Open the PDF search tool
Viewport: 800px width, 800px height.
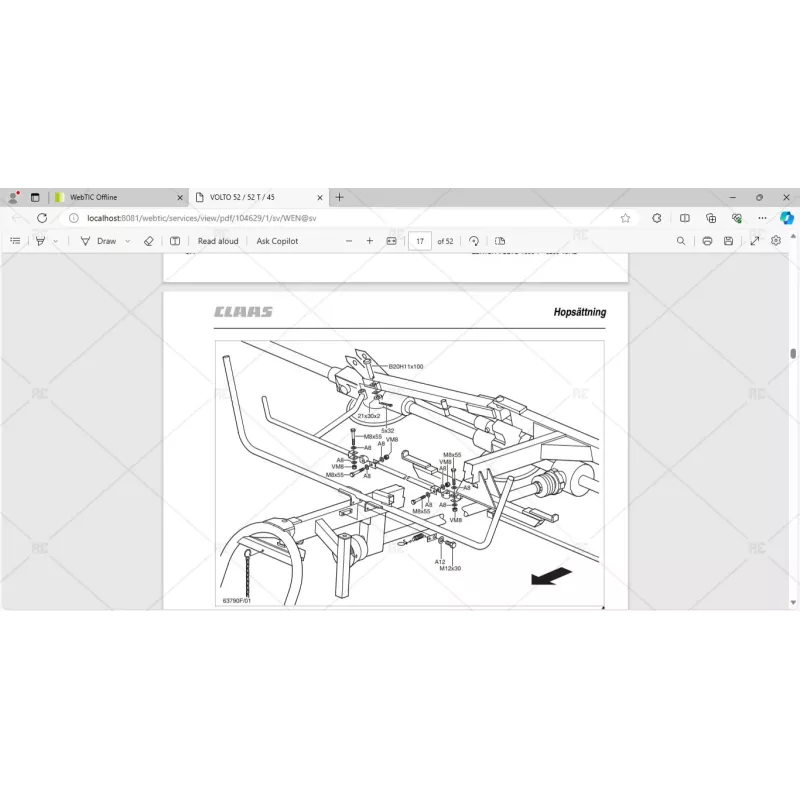click(x=681, y=241)
